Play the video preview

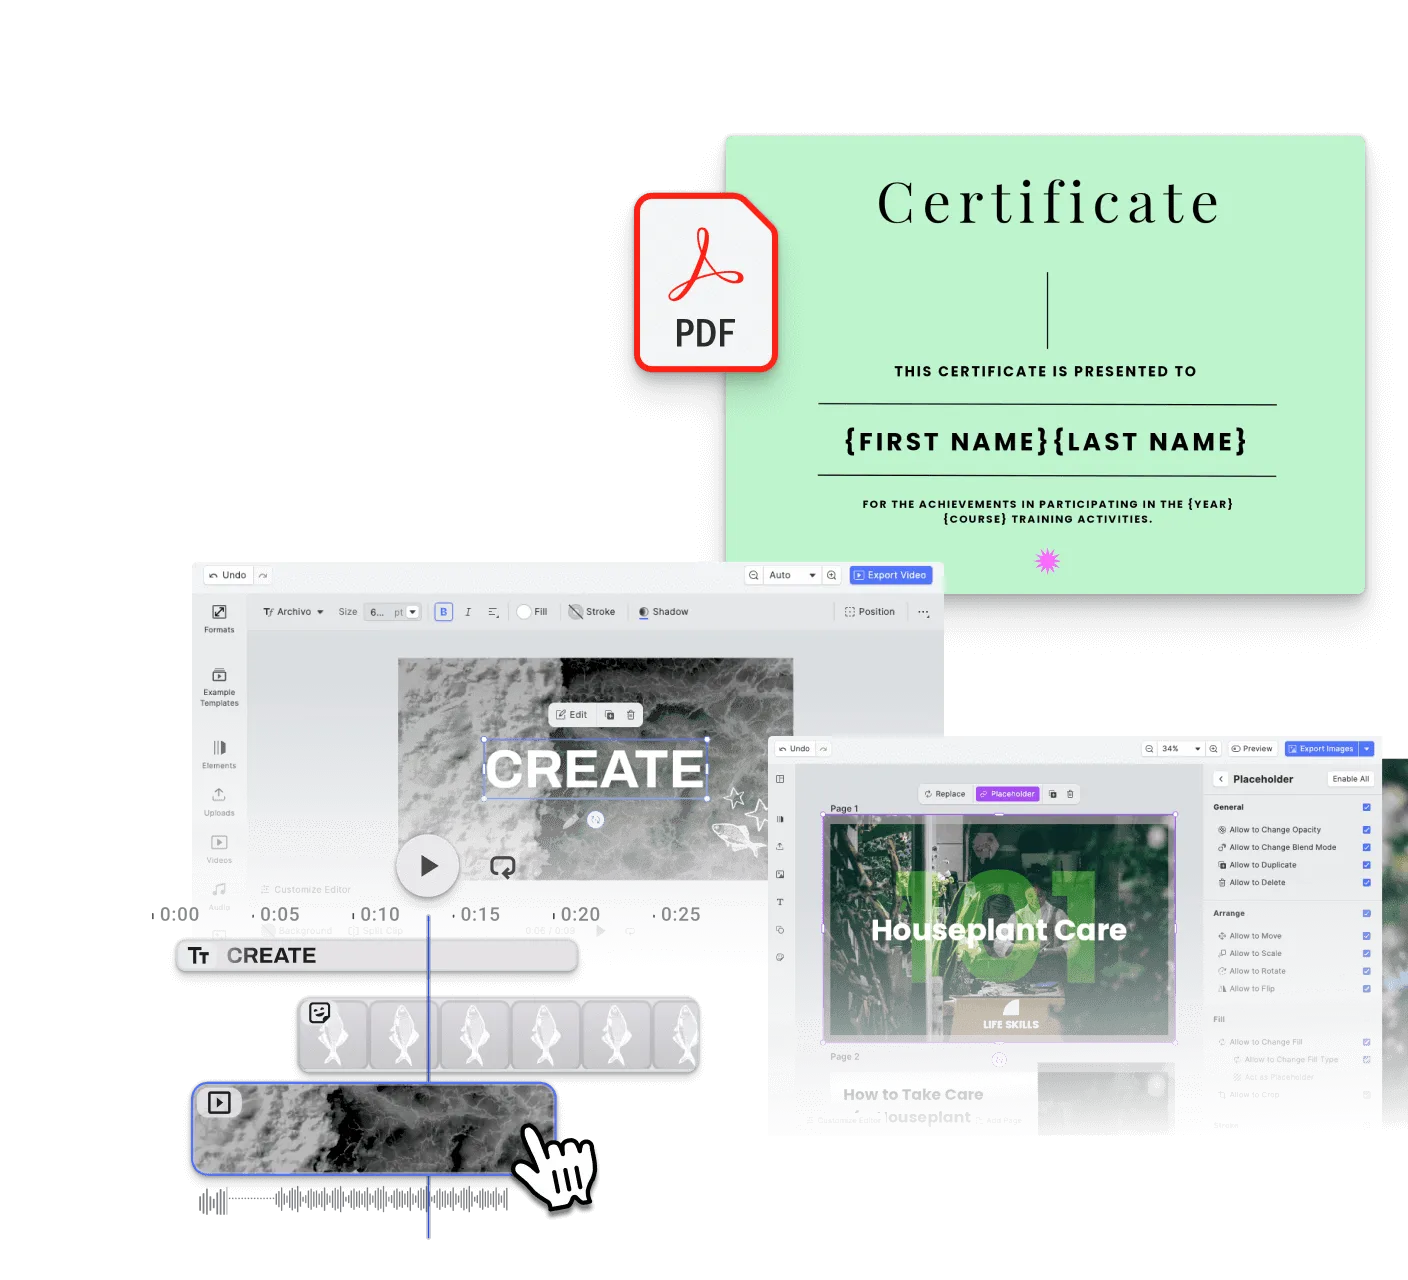click(428, 866)
